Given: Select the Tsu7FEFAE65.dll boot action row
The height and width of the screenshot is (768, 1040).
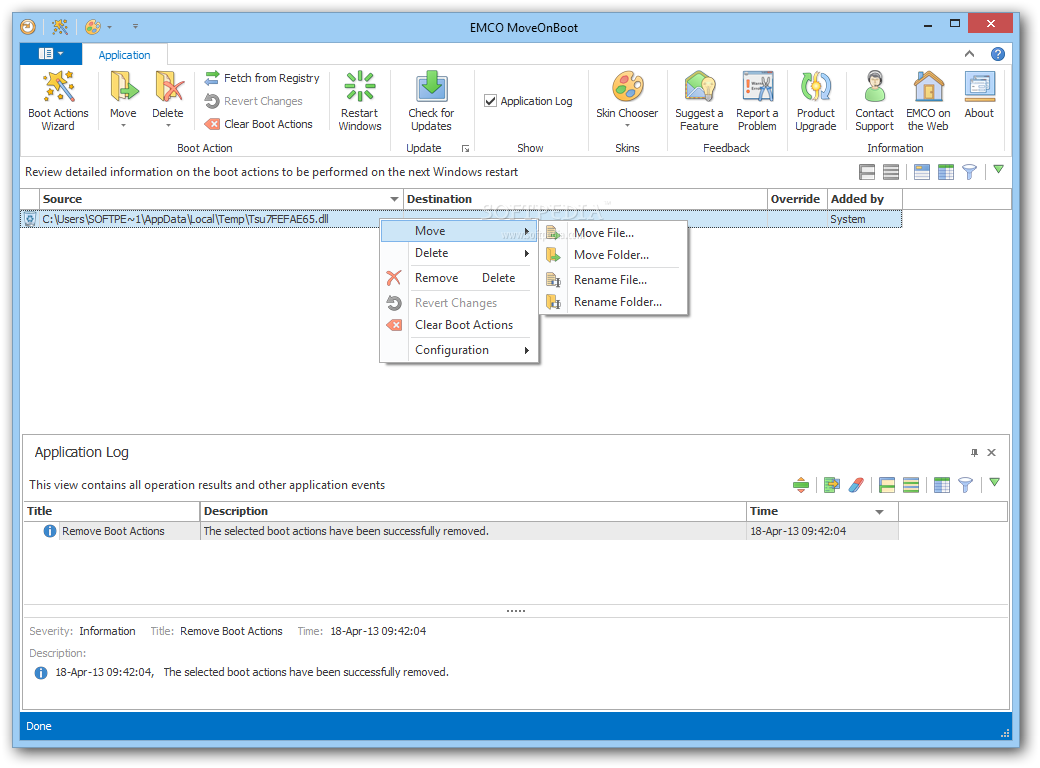Looking at the screenshot, I should coord(461,219).
